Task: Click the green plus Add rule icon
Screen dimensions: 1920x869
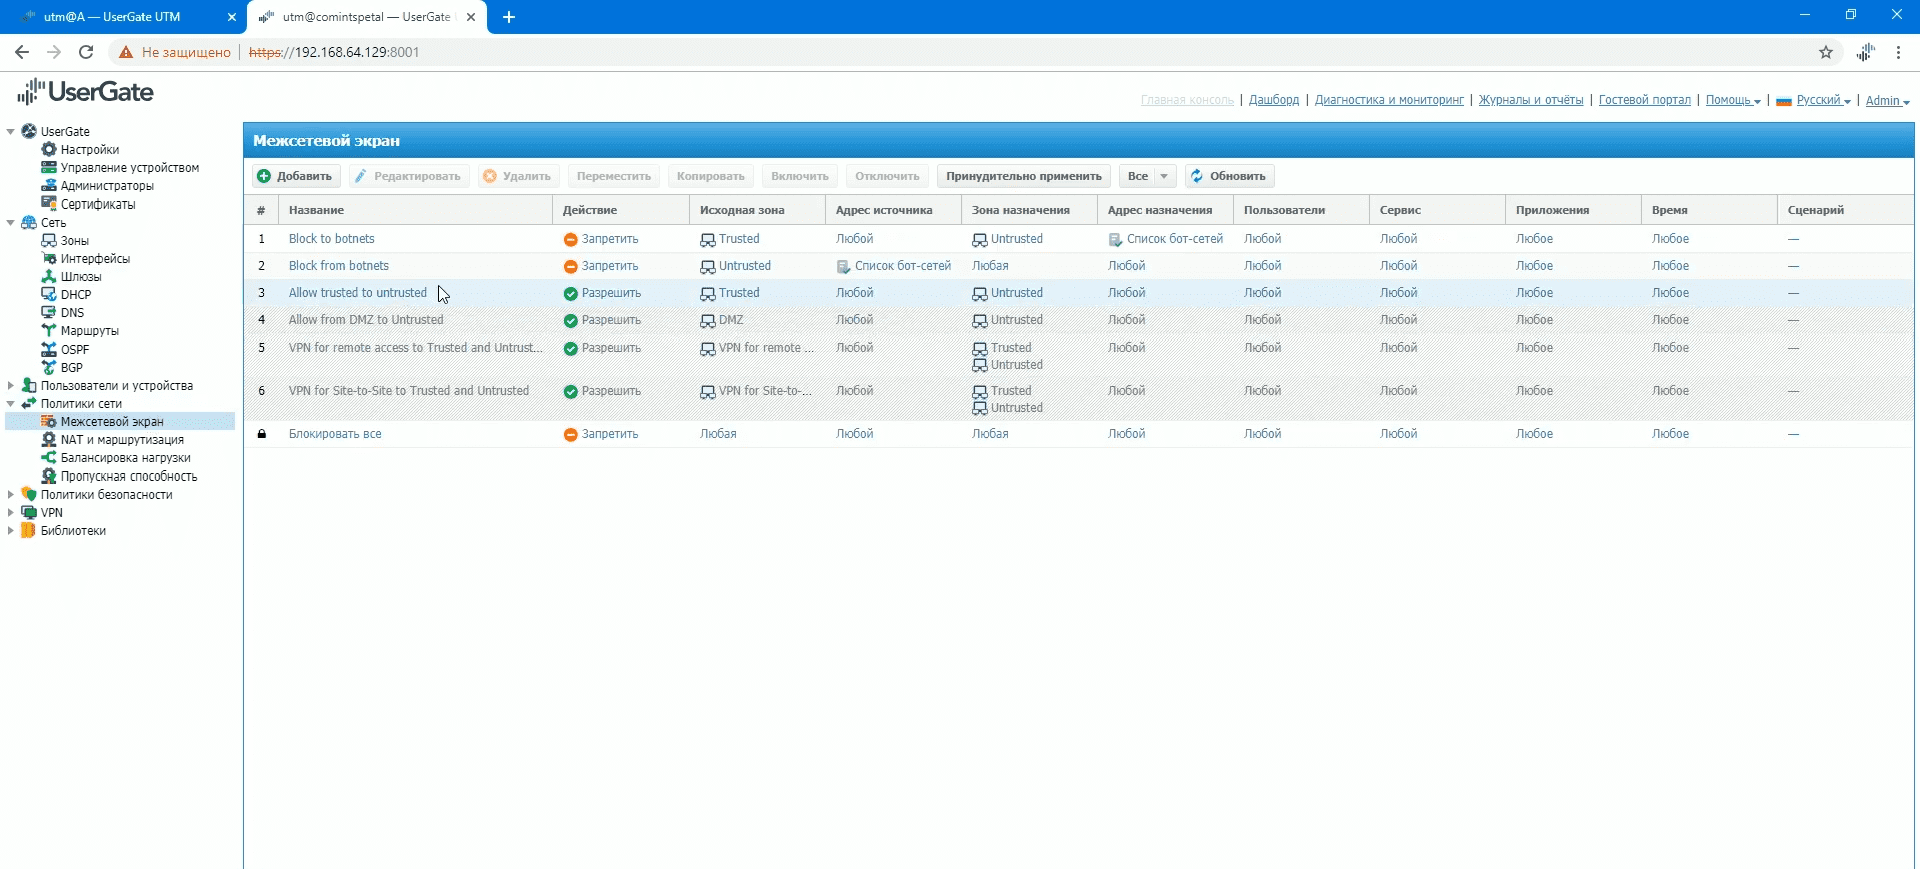Action: point(264,176)
